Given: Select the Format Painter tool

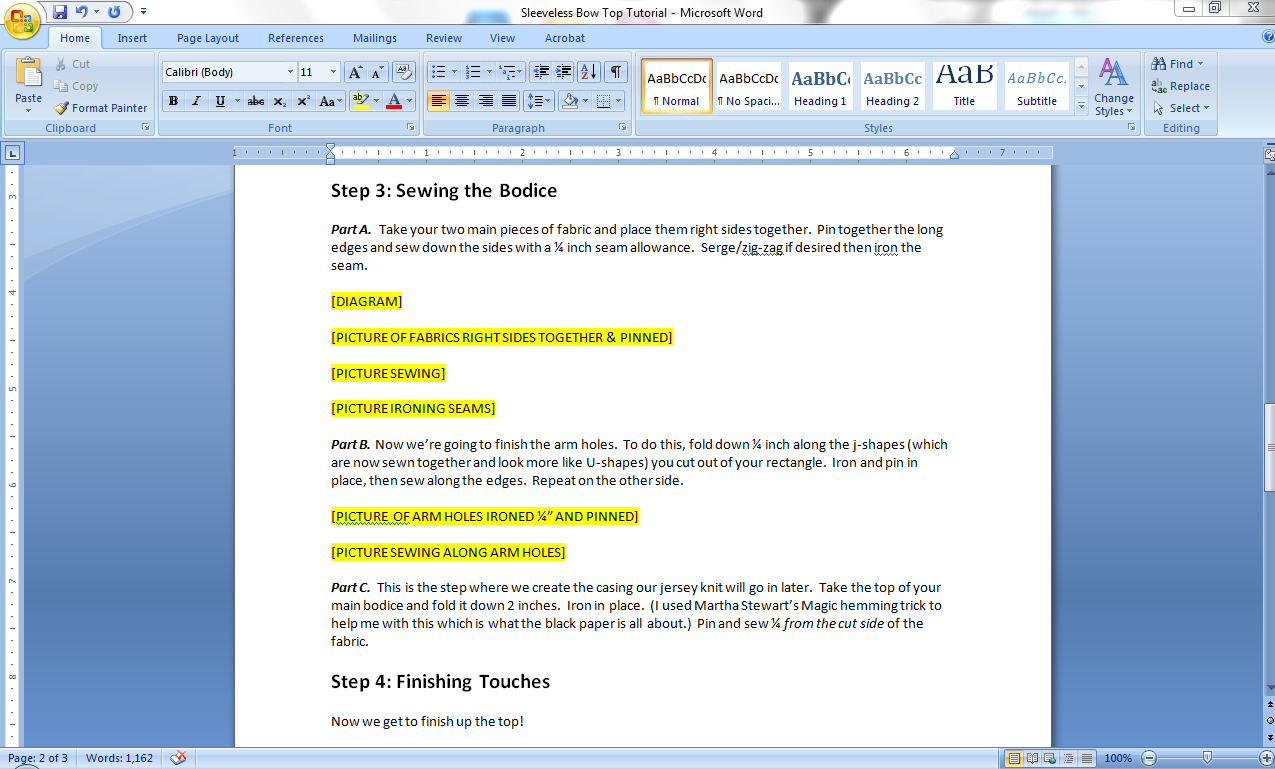Looking at the screenshot, I should click(x=100, y=107).
